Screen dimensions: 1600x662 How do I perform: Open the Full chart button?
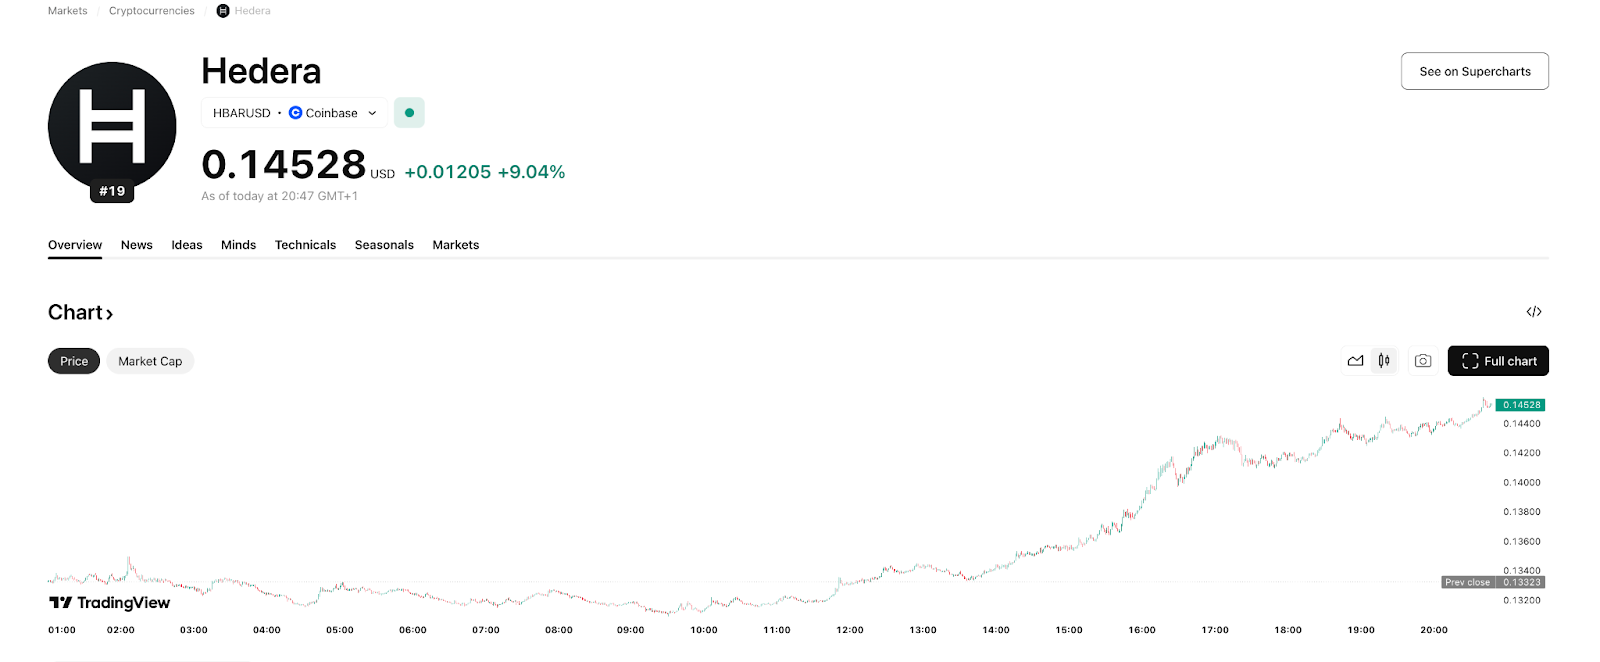pyautogui.click(x=1497, y=361)
